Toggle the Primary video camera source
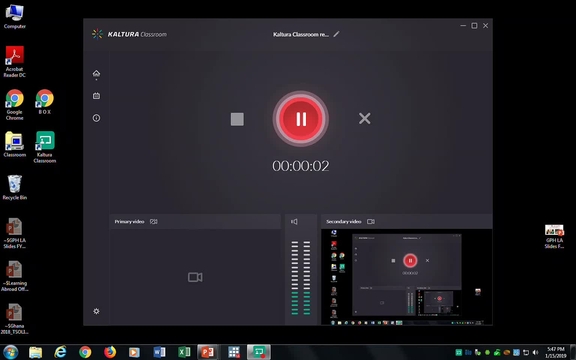The width and height of the screenshot is (576, 360). pos(154,222)
